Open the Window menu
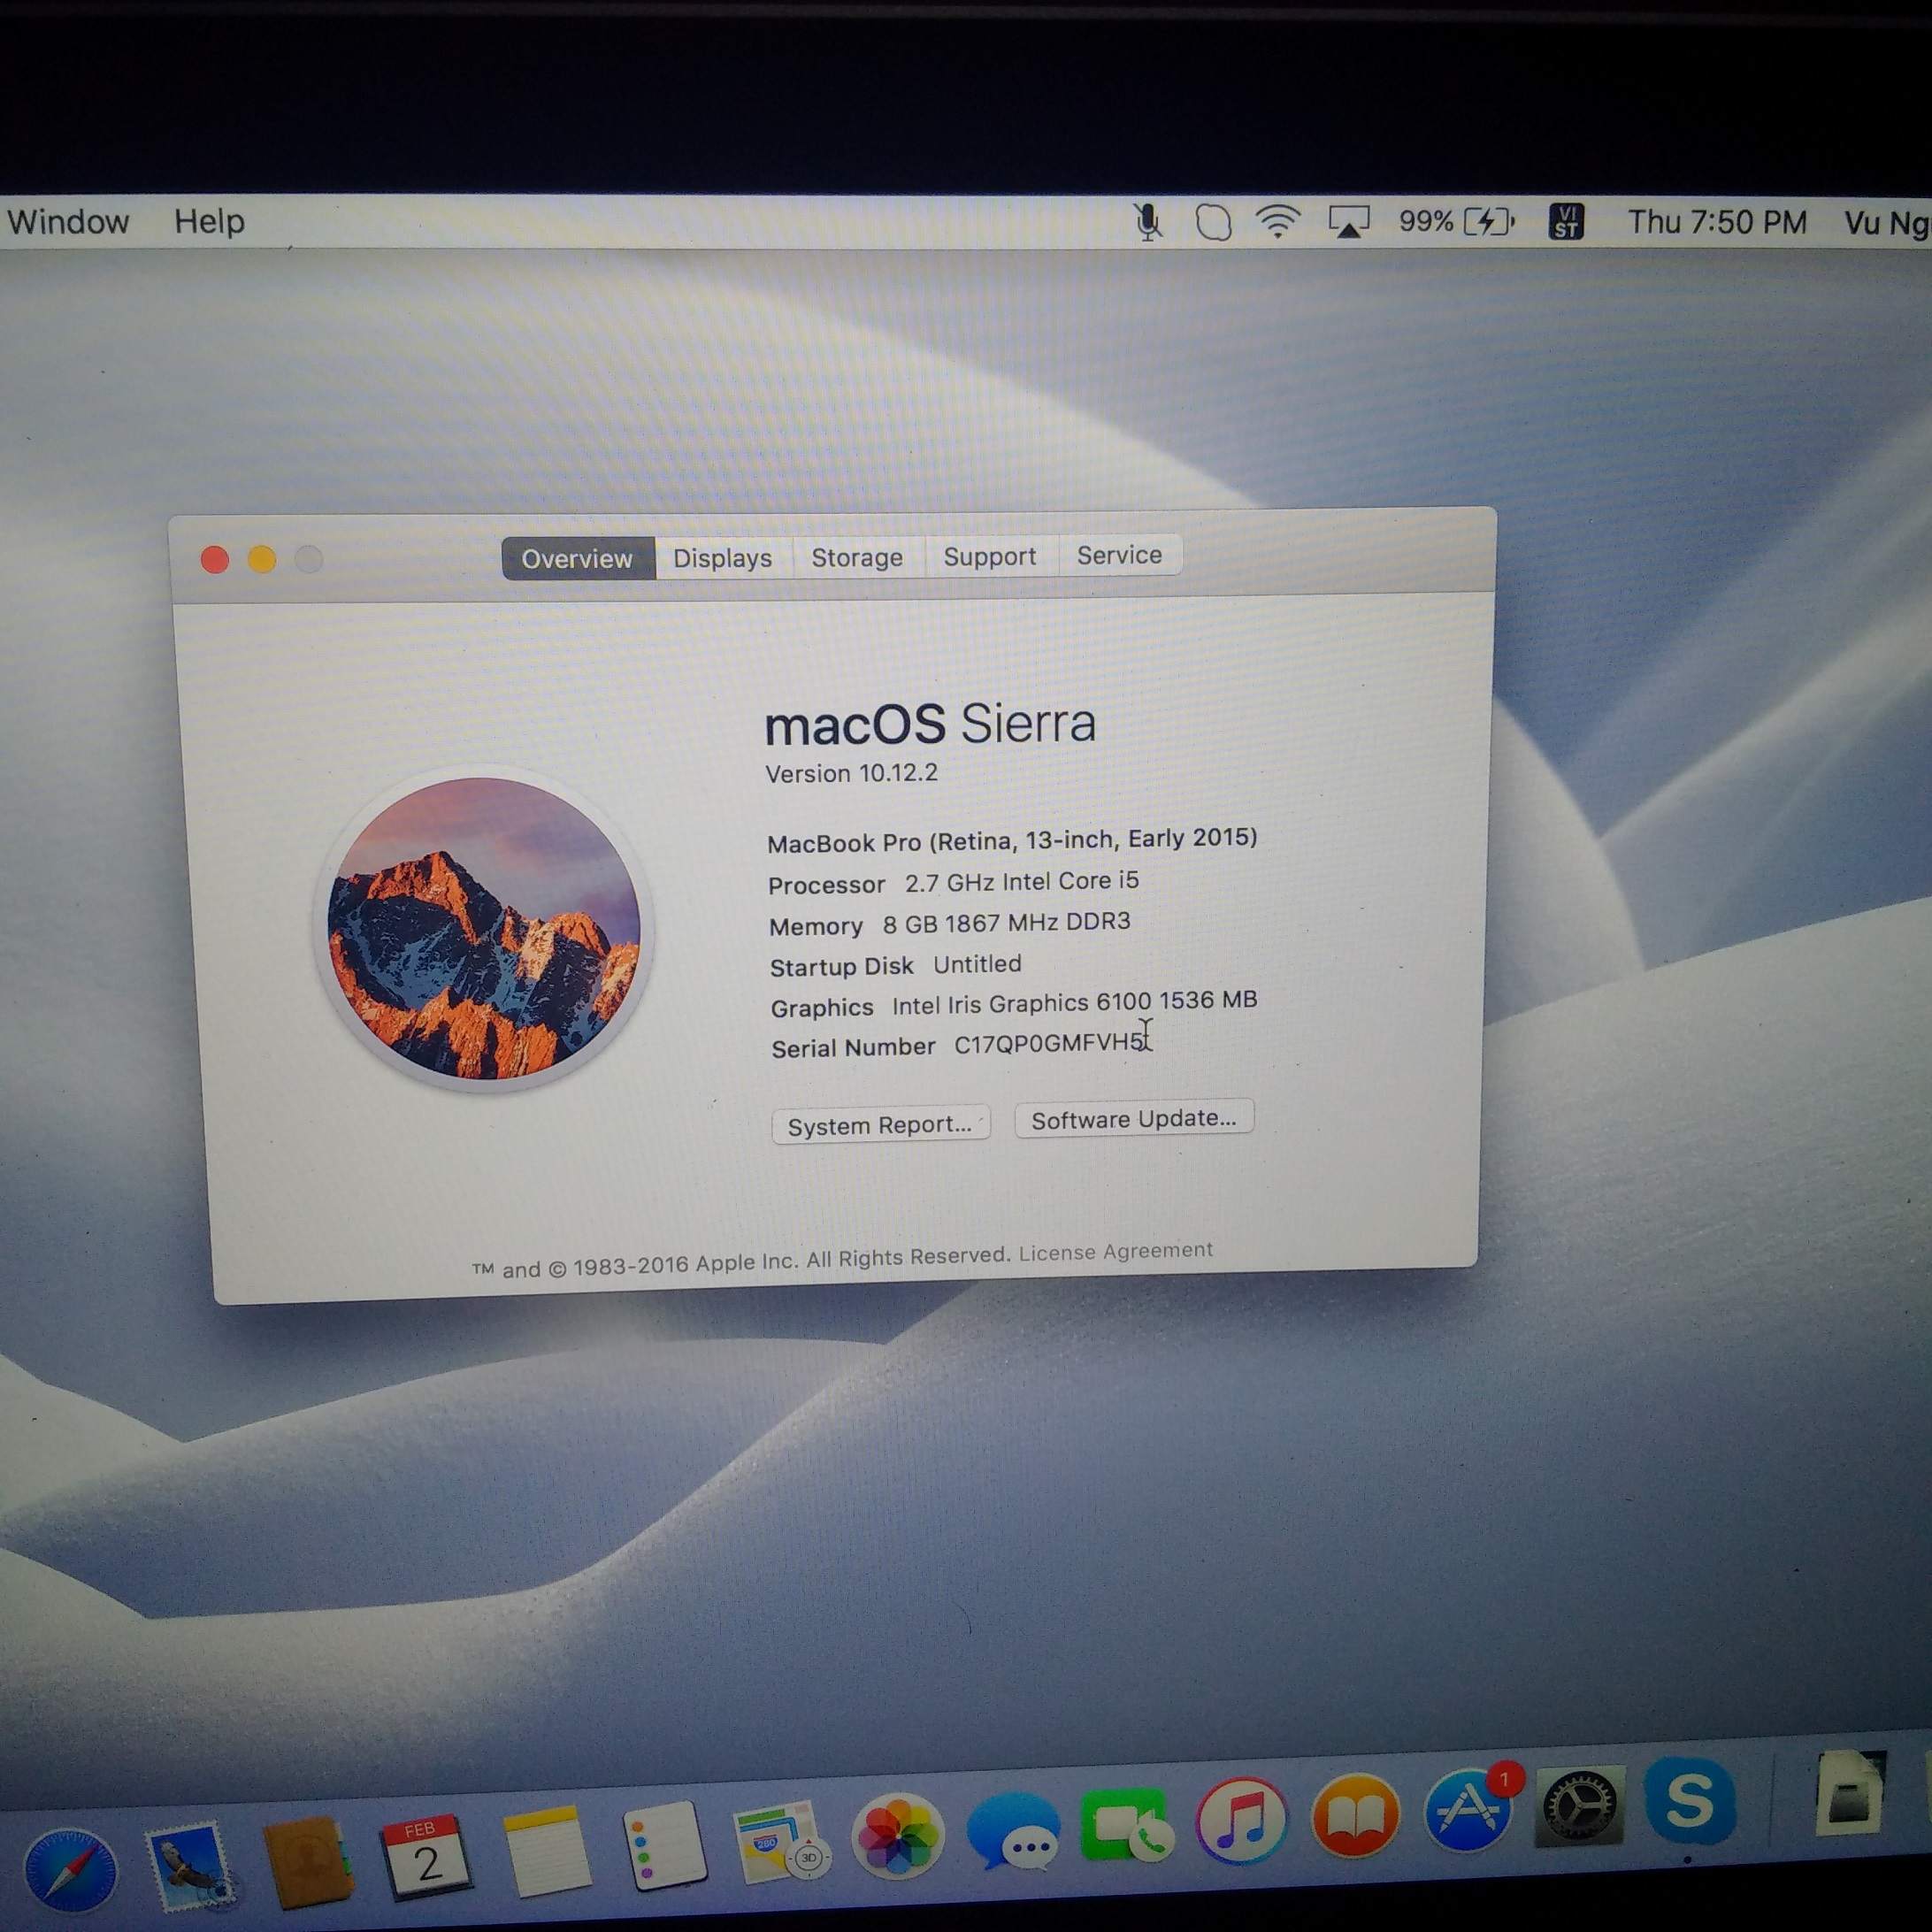Screen dimensions: 1932x1932 pos(68,221)
